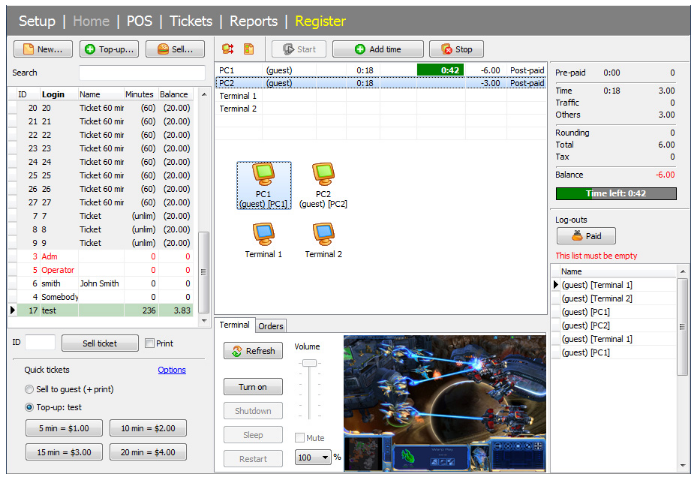
Task: Enable the Print checkbox
Action: click(151, 343)
